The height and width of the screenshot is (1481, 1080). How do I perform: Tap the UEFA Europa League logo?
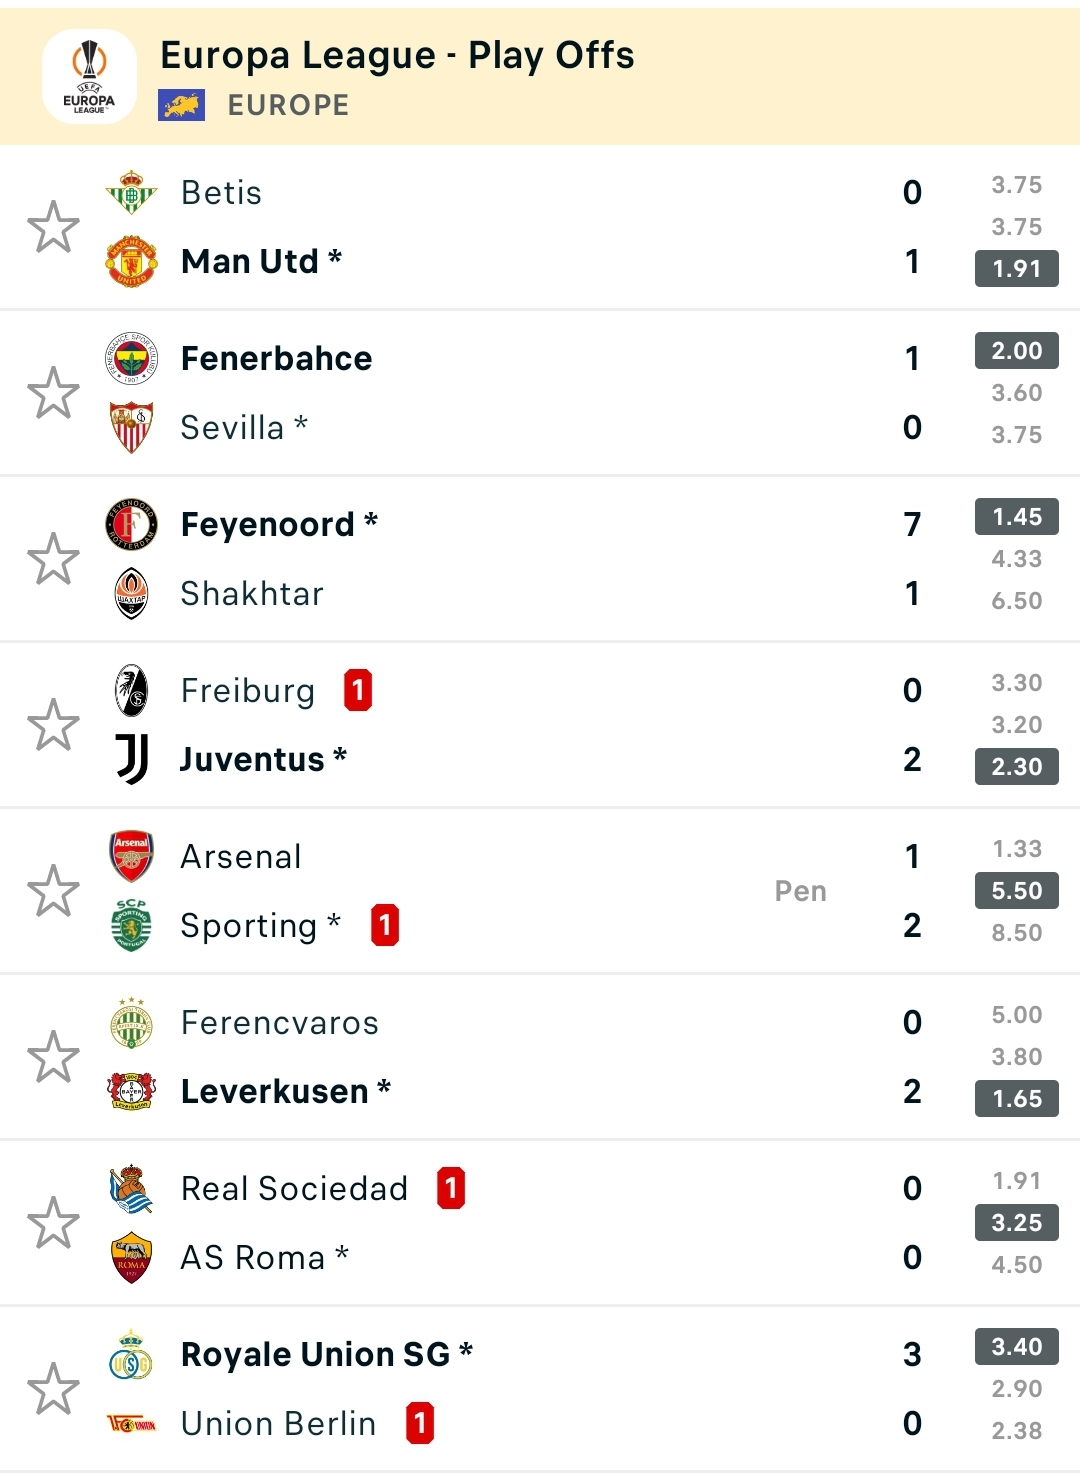[x=89, y=77]
